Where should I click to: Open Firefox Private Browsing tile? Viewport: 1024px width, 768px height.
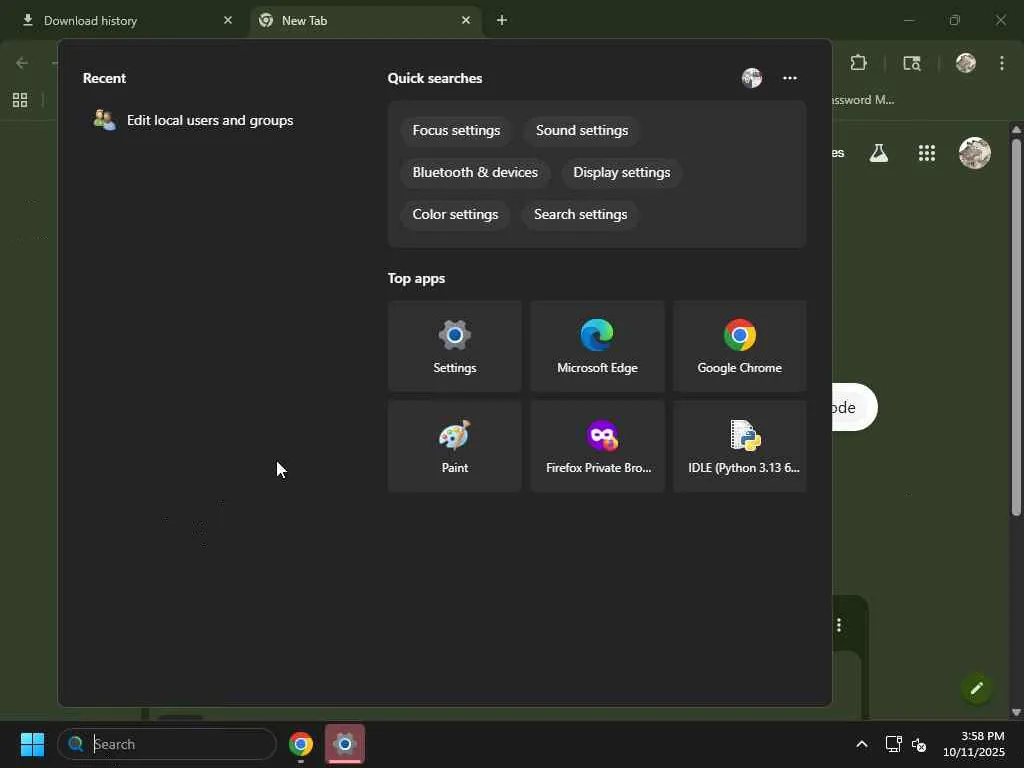597,447
